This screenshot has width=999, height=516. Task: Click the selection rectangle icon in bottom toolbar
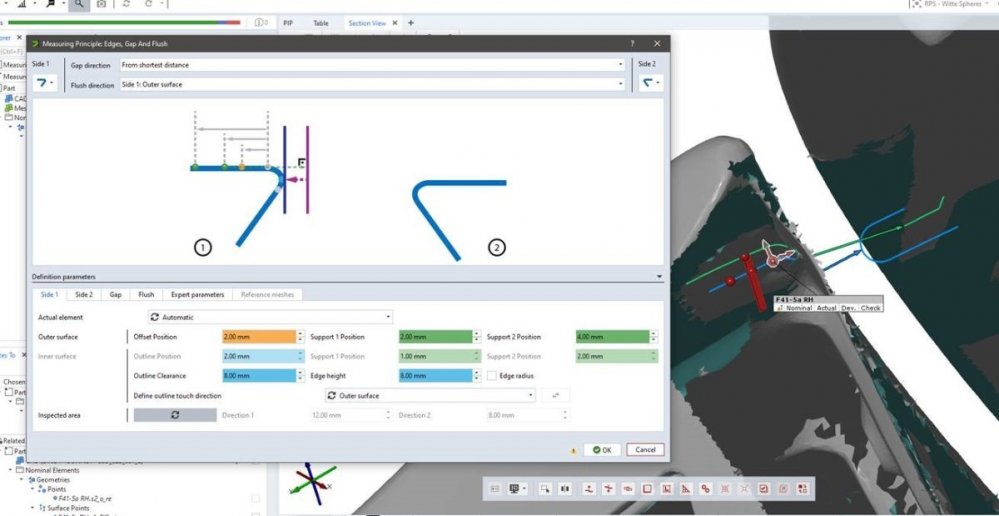coord(545,488)
